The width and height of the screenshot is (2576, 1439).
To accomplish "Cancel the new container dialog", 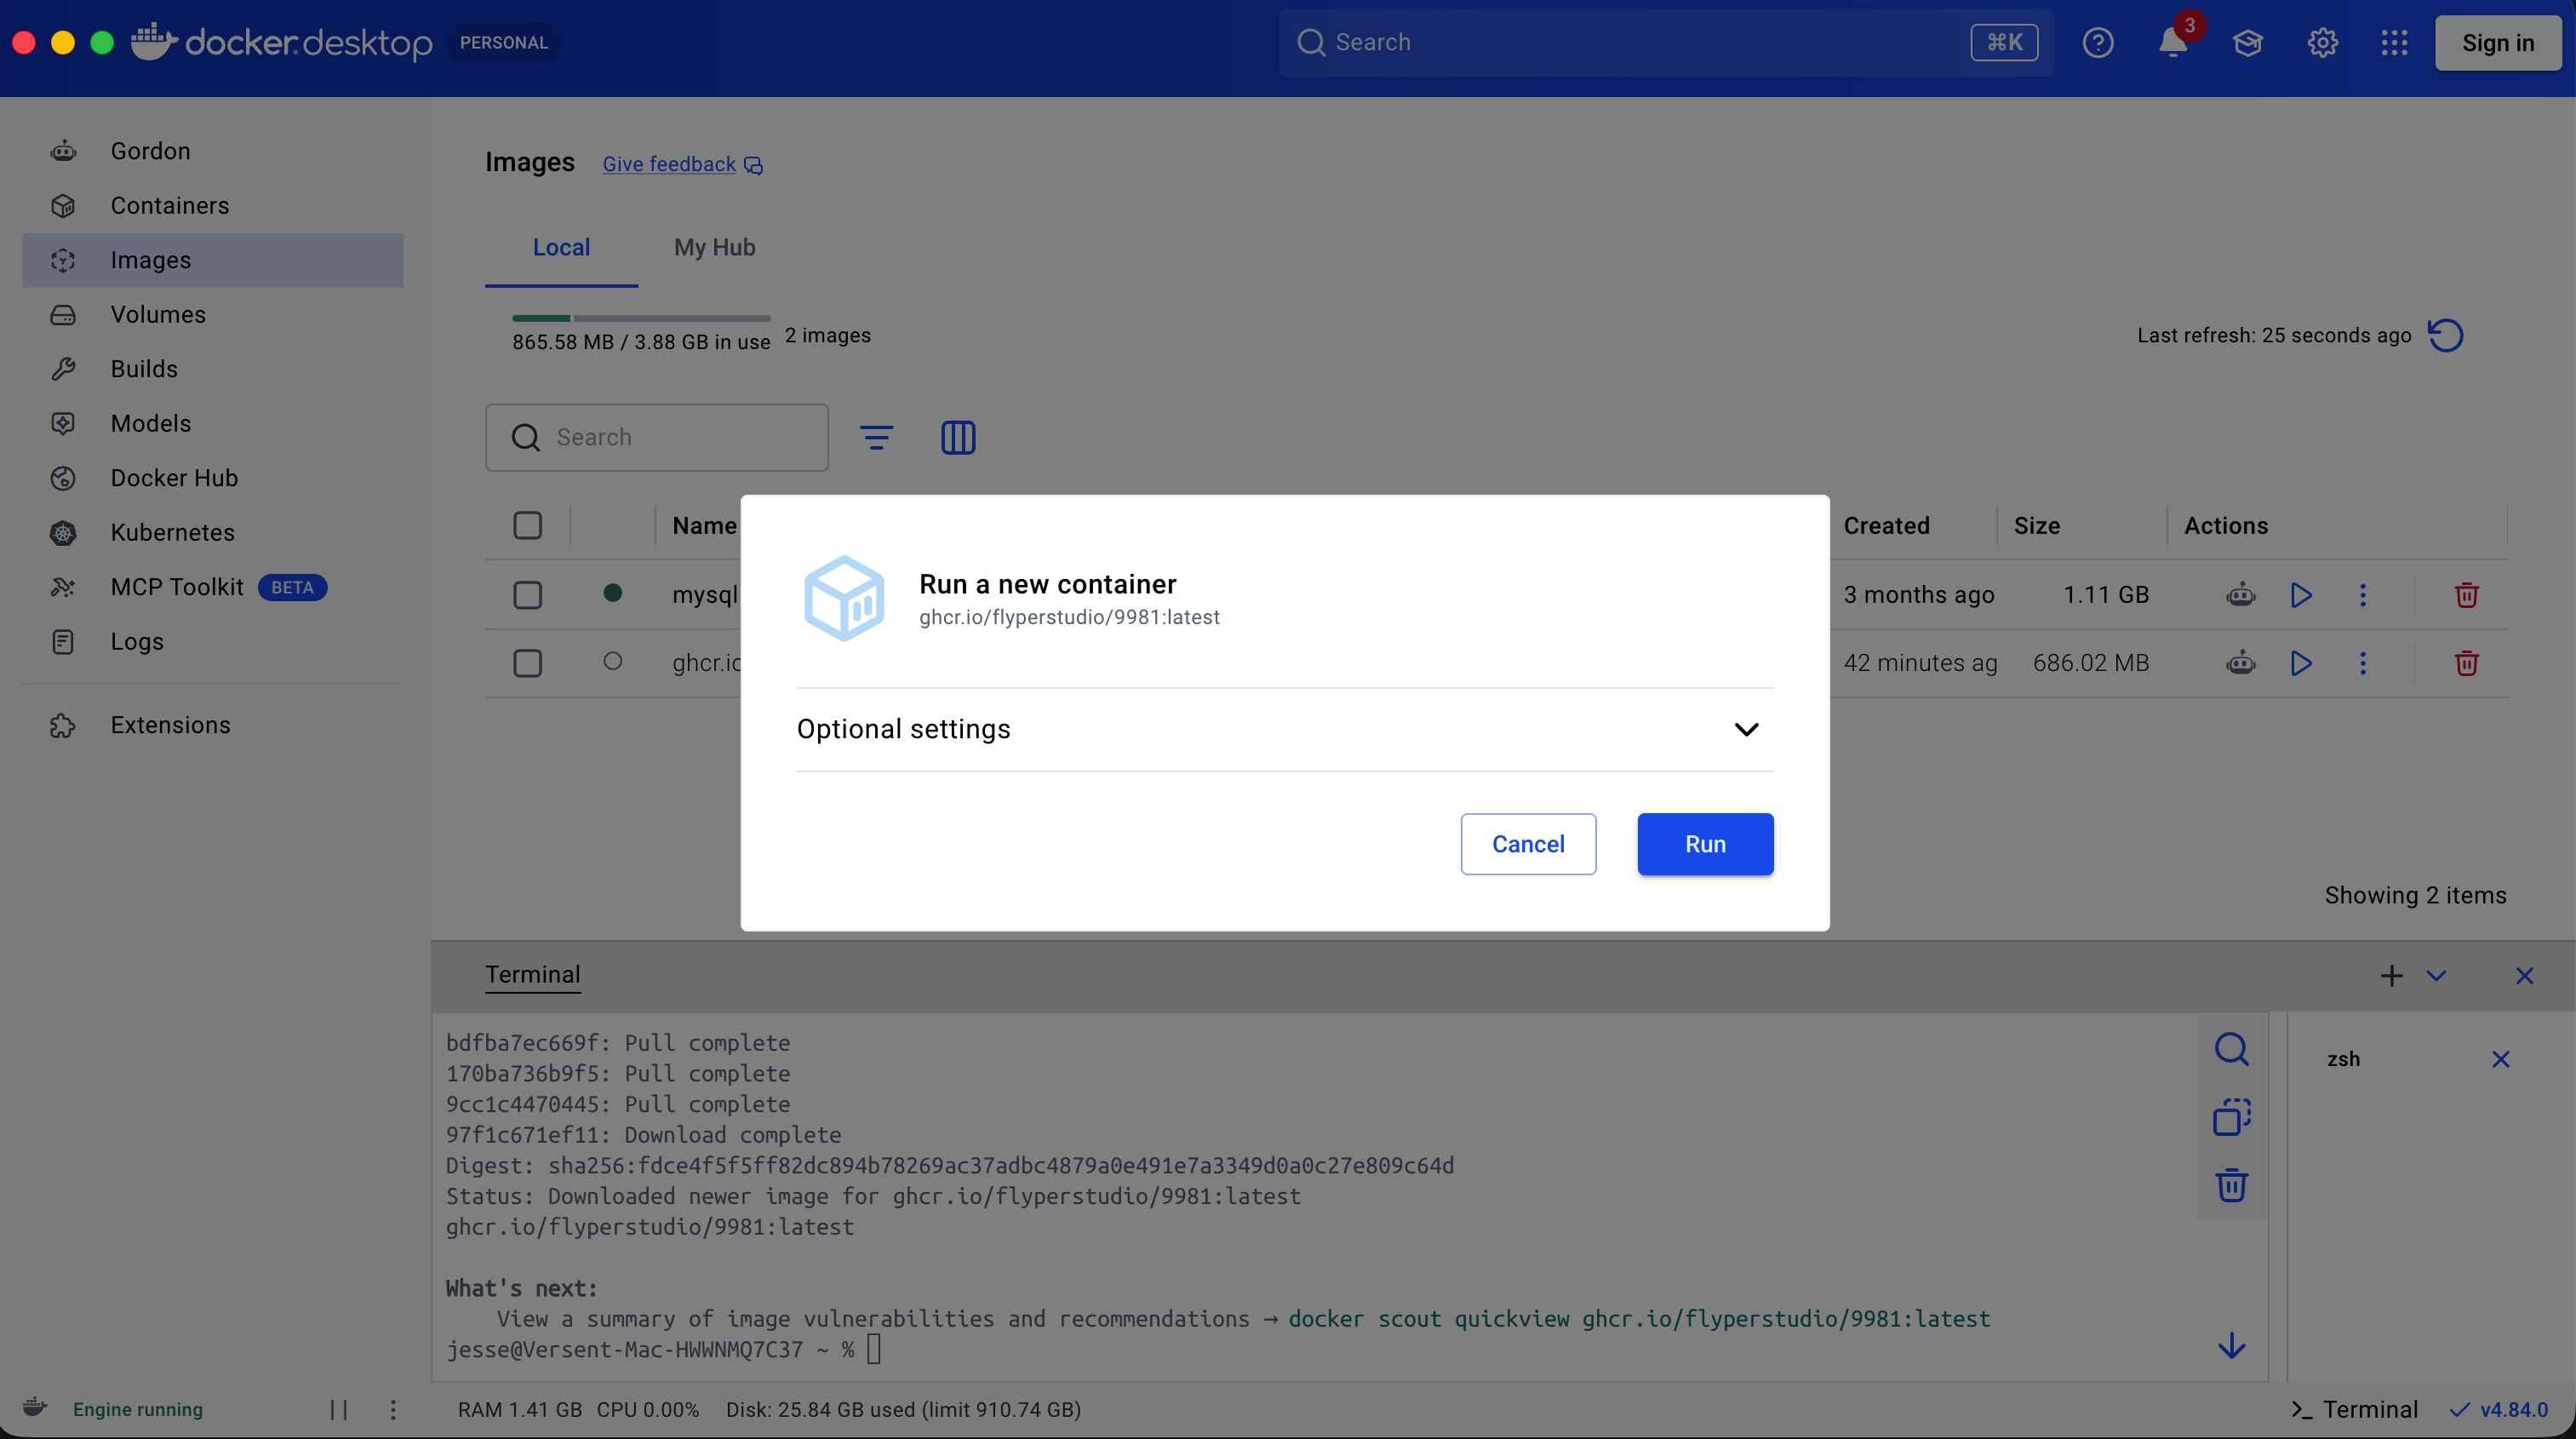I will point(1528,844).
